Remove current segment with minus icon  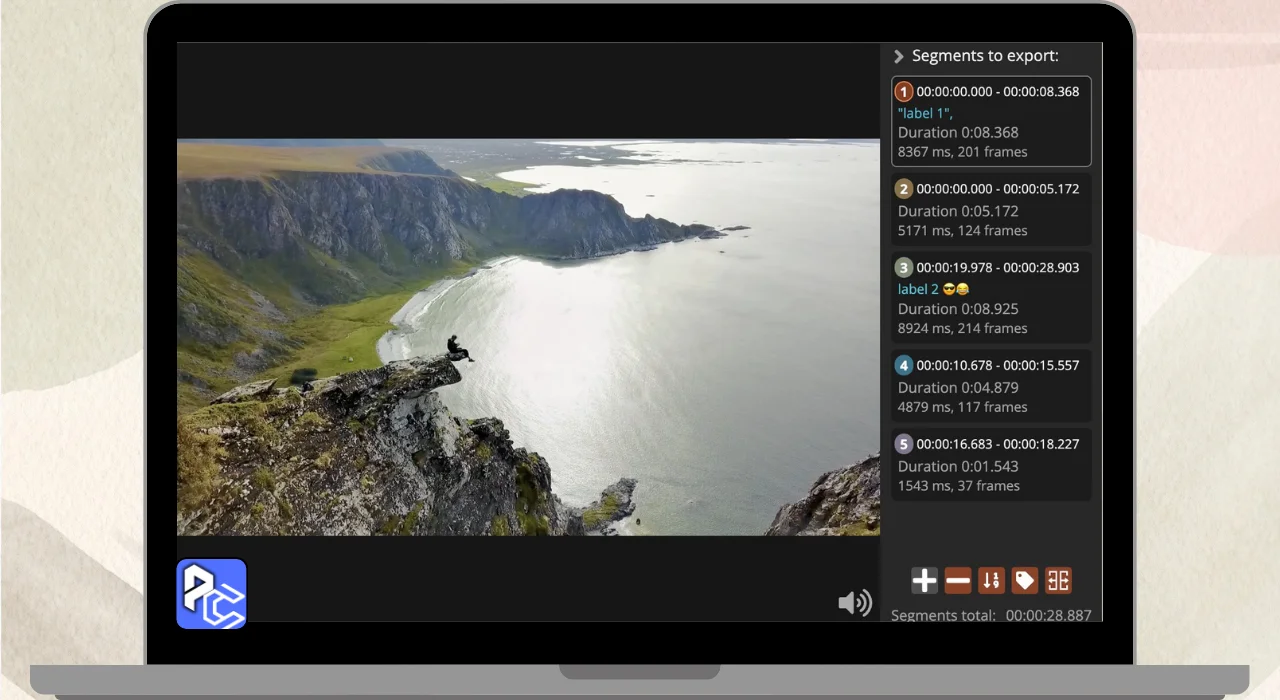958,580
